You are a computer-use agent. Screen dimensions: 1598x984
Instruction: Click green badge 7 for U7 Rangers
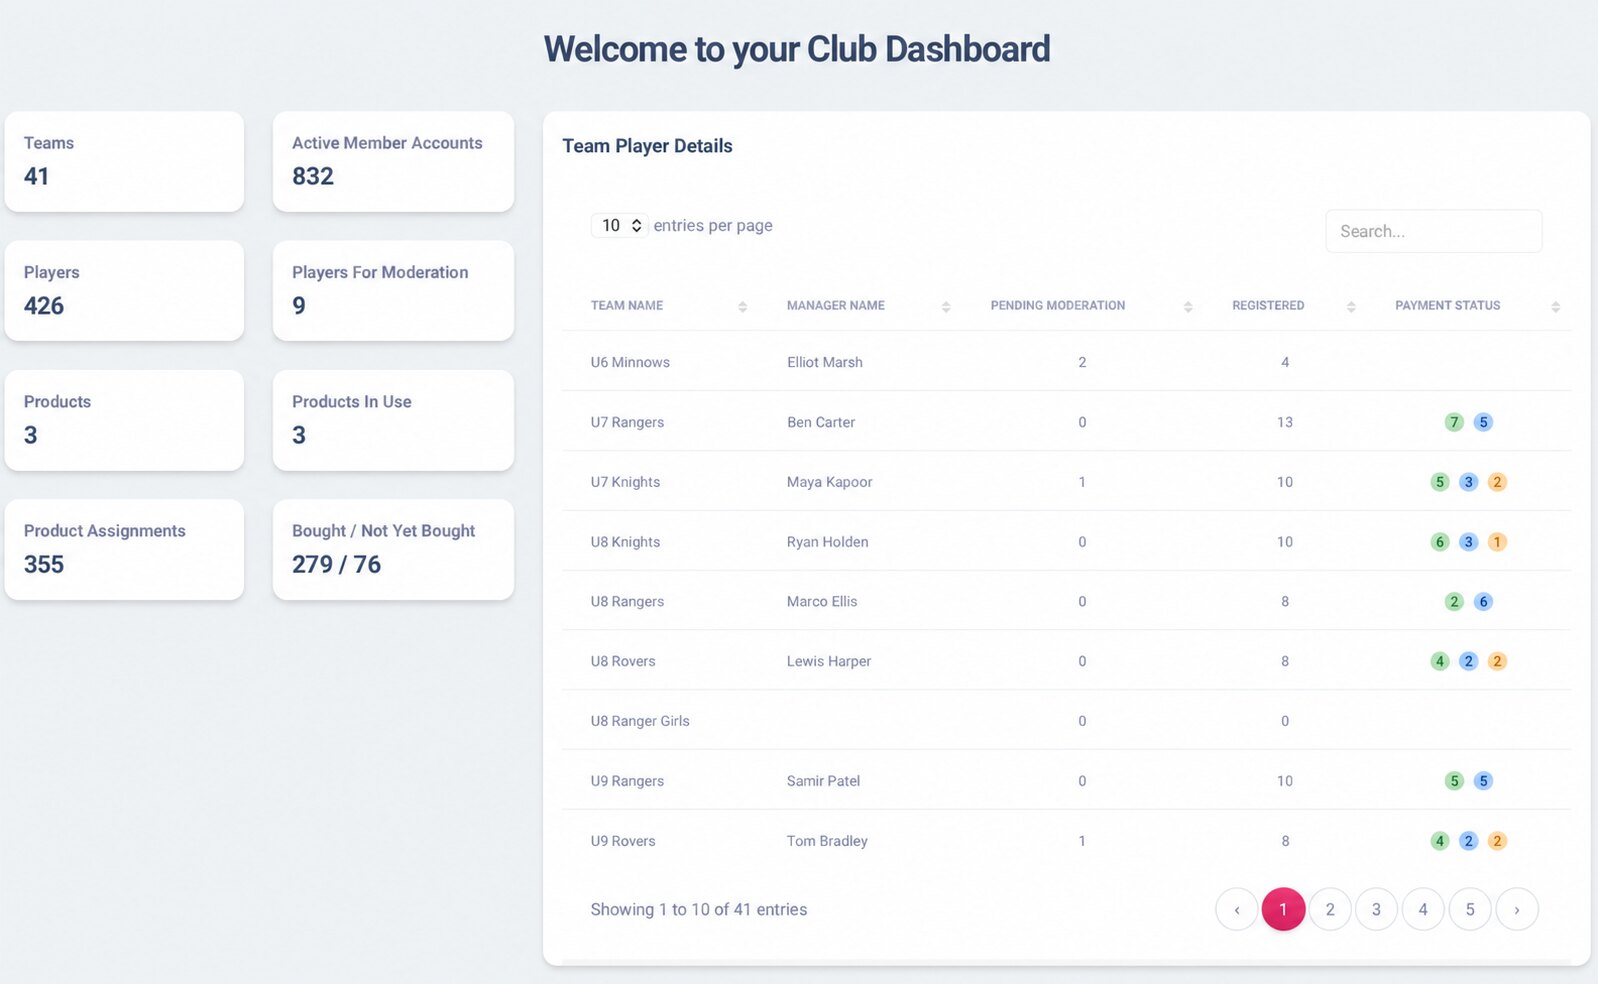tap(1455, 422)
